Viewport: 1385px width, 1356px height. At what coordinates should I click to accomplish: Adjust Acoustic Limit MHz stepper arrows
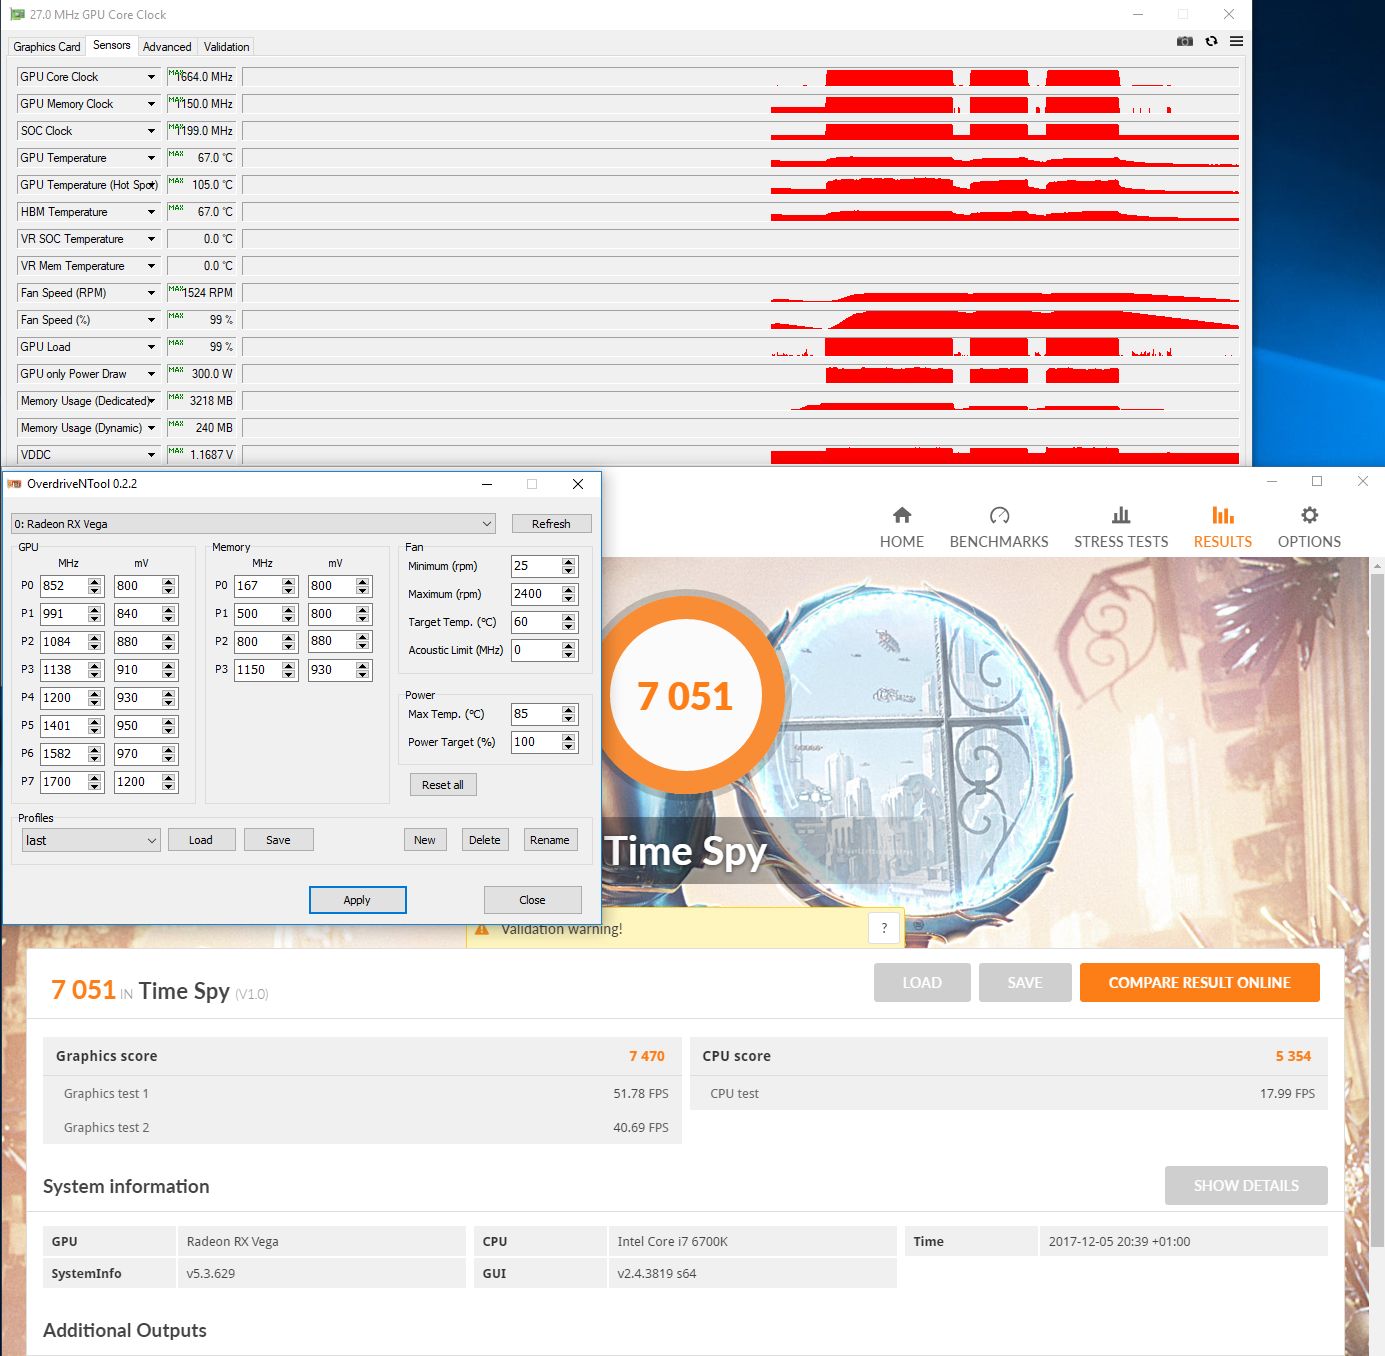click(569, 650)
